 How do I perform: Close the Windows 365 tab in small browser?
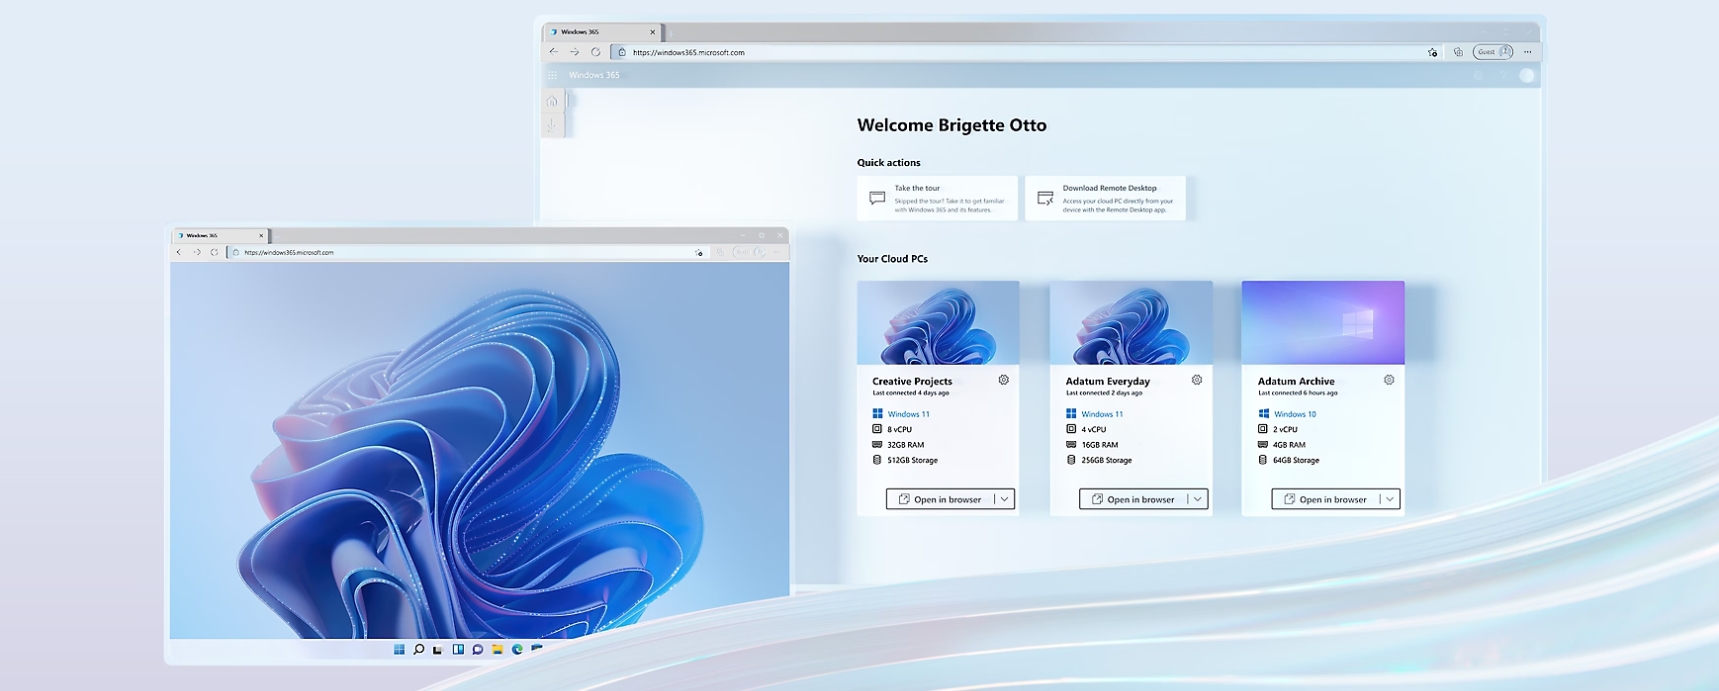(x=261, y=236)
